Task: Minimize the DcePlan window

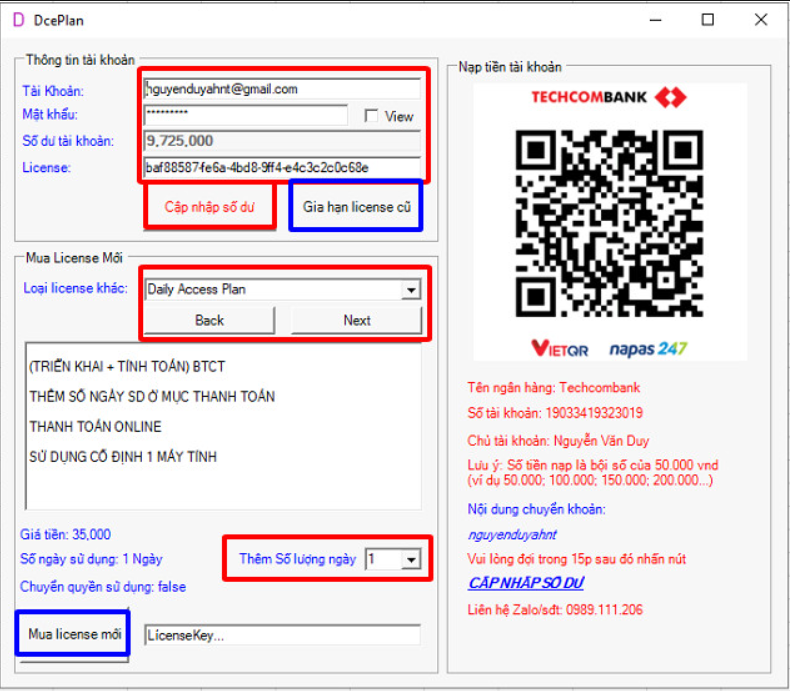Action: pos(655,20)
